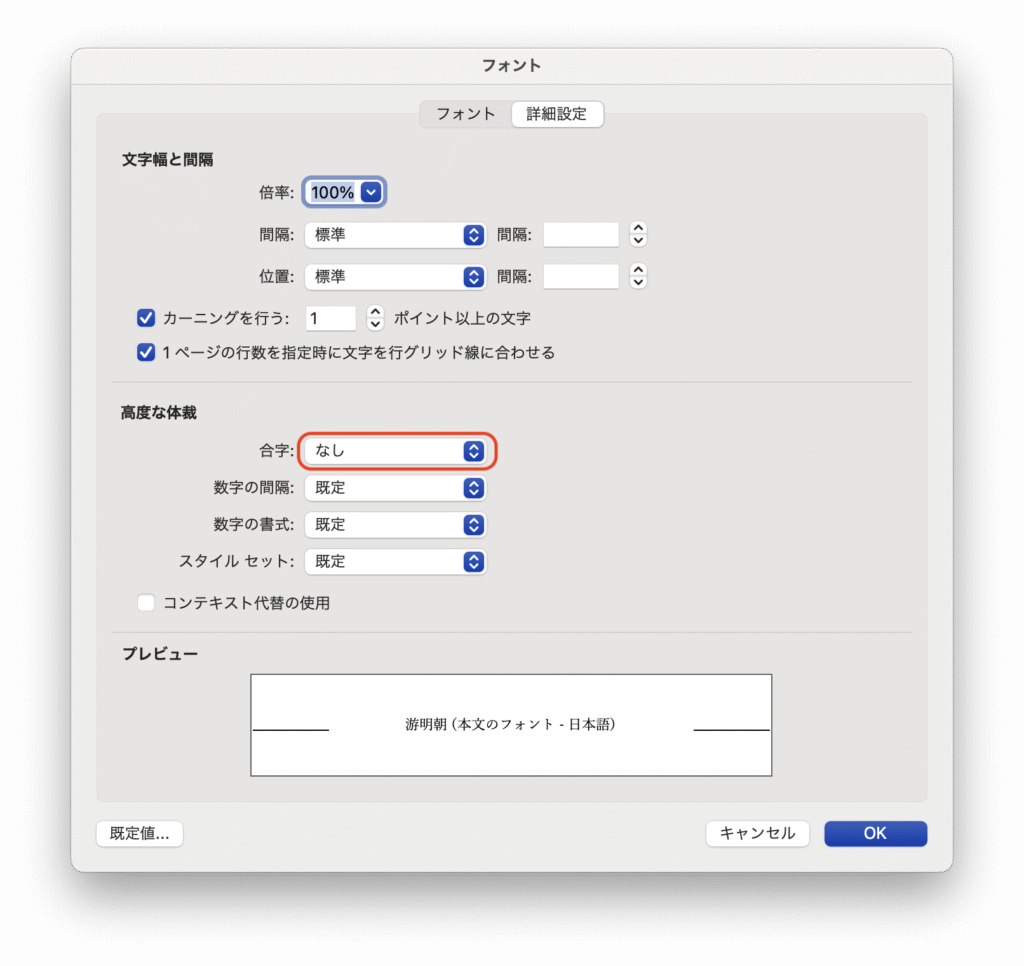Viewport: 1024px width, 966px height.
Task: Click the 倍率 100% text field
Action: [332, 193]
